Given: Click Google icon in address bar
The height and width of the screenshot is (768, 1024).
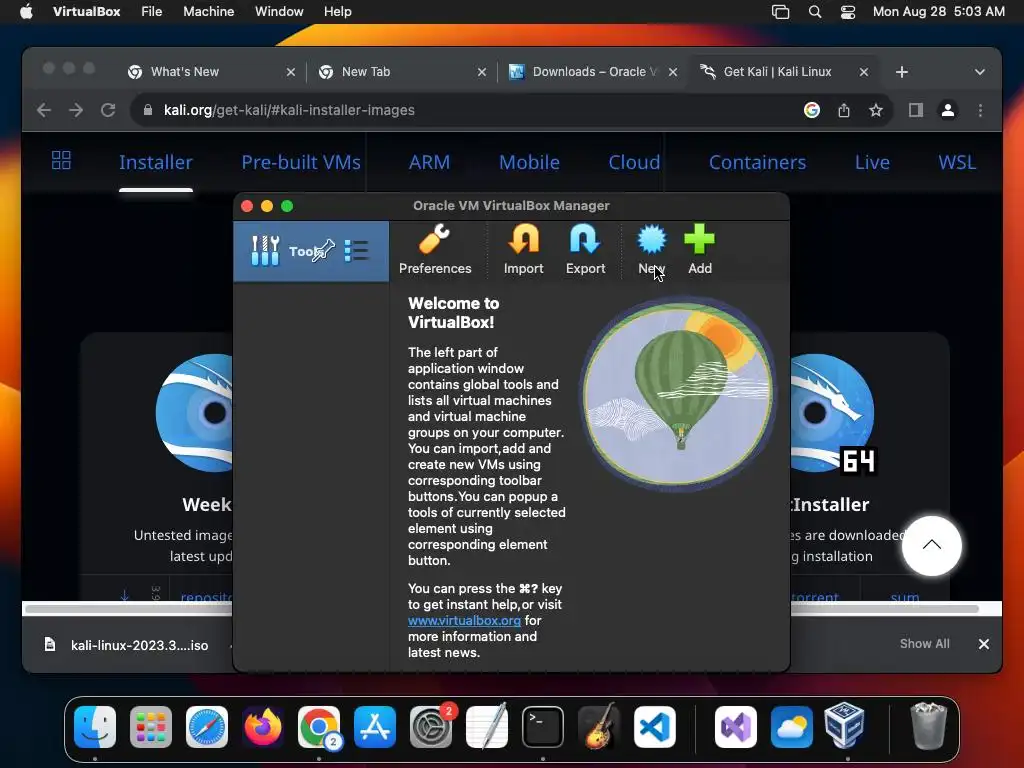Looking at the screenshot, I should (812, 110).
